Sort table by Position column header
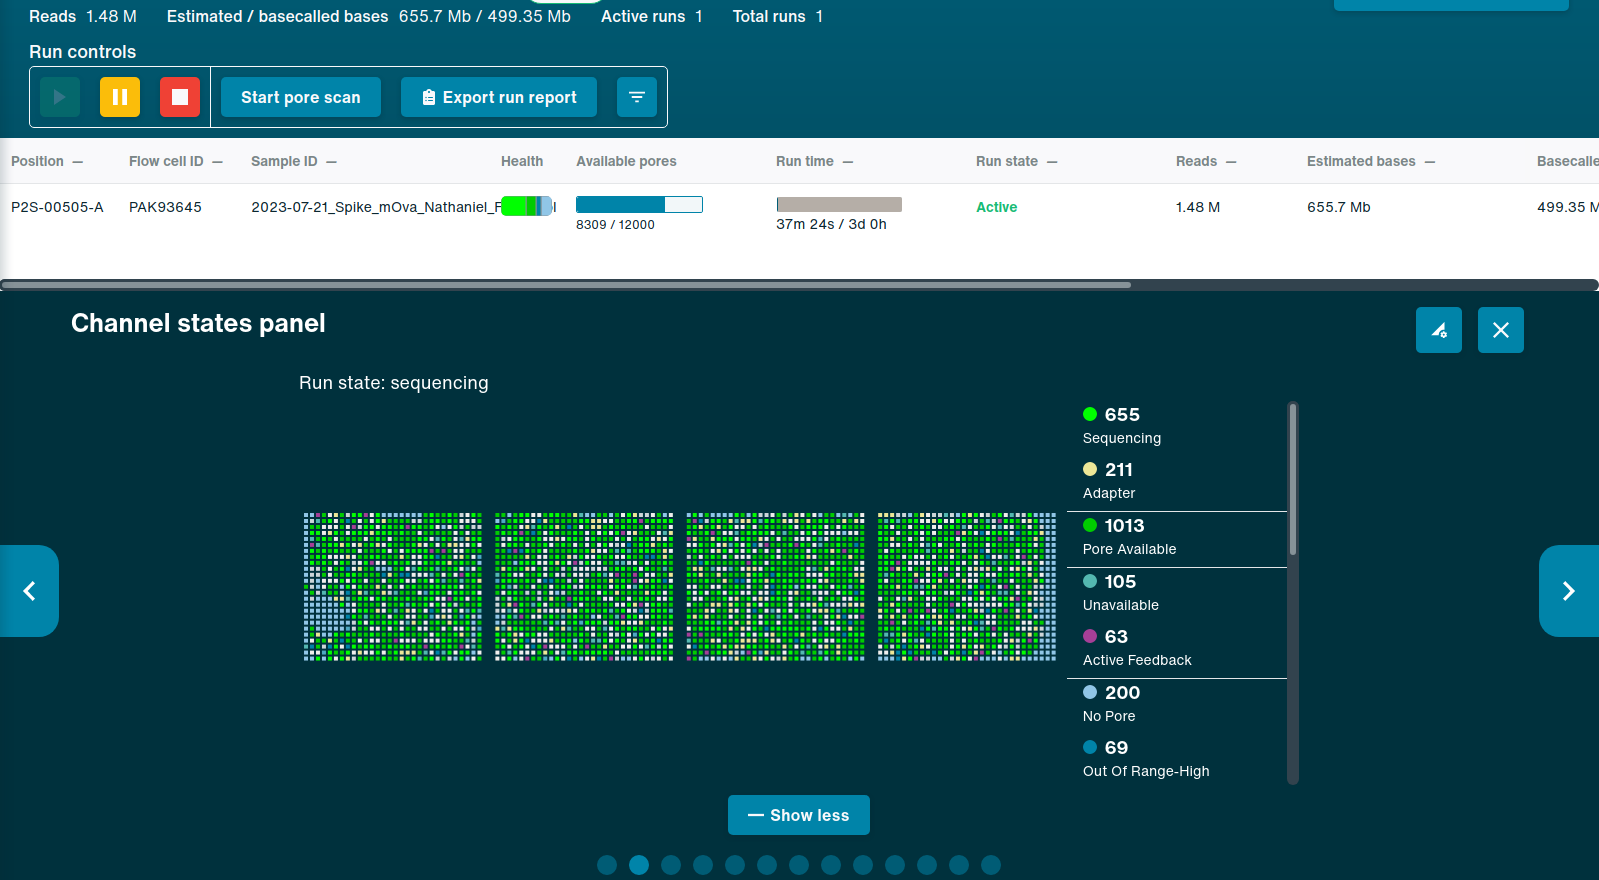Image resolution: width=1599 pixels, height=880 pixels. coord(38,161)
